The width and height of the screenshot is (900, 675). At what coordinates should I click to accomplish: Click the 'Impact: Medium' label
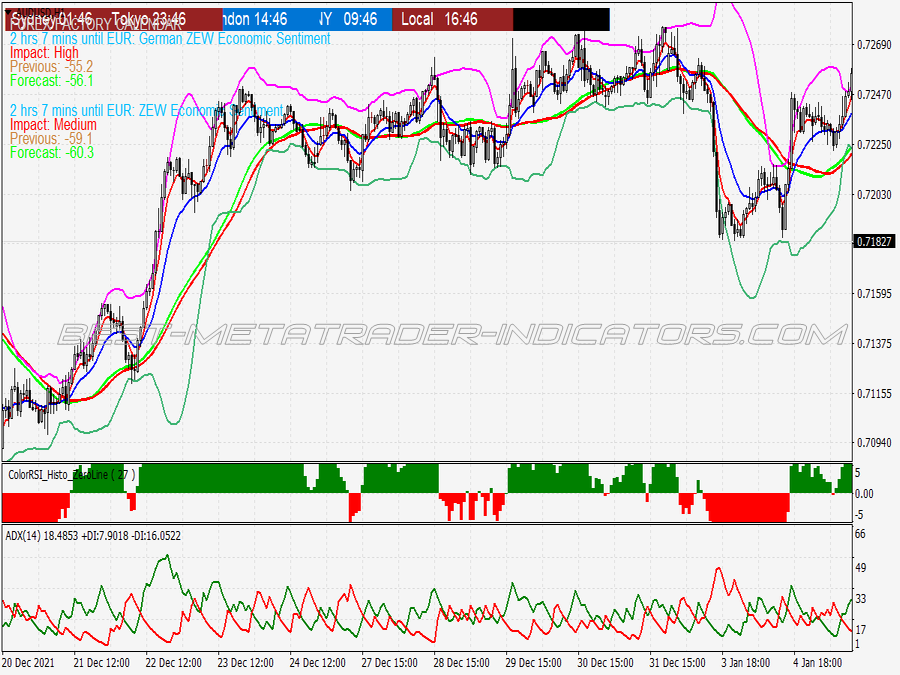(x=53, y=125)
